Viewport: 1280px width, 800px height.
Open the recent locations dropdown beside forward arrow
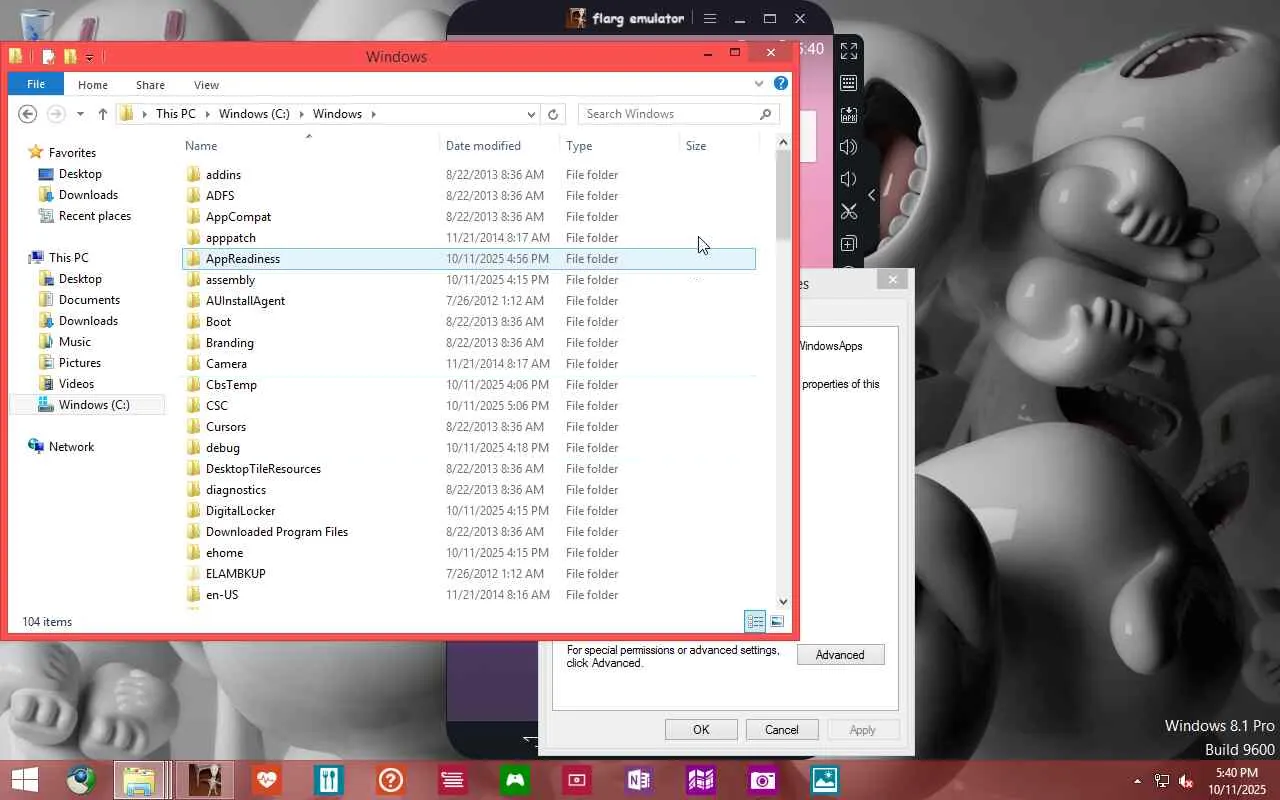80,114
